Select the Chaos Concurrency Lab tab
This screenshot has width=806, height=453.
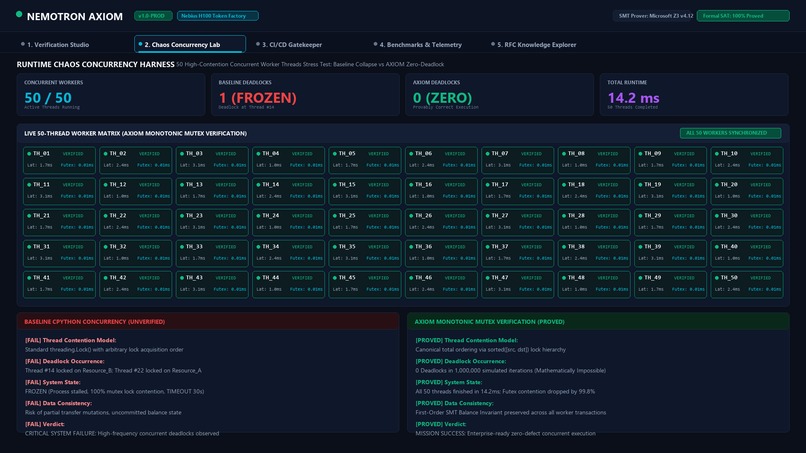pos(190,45)
